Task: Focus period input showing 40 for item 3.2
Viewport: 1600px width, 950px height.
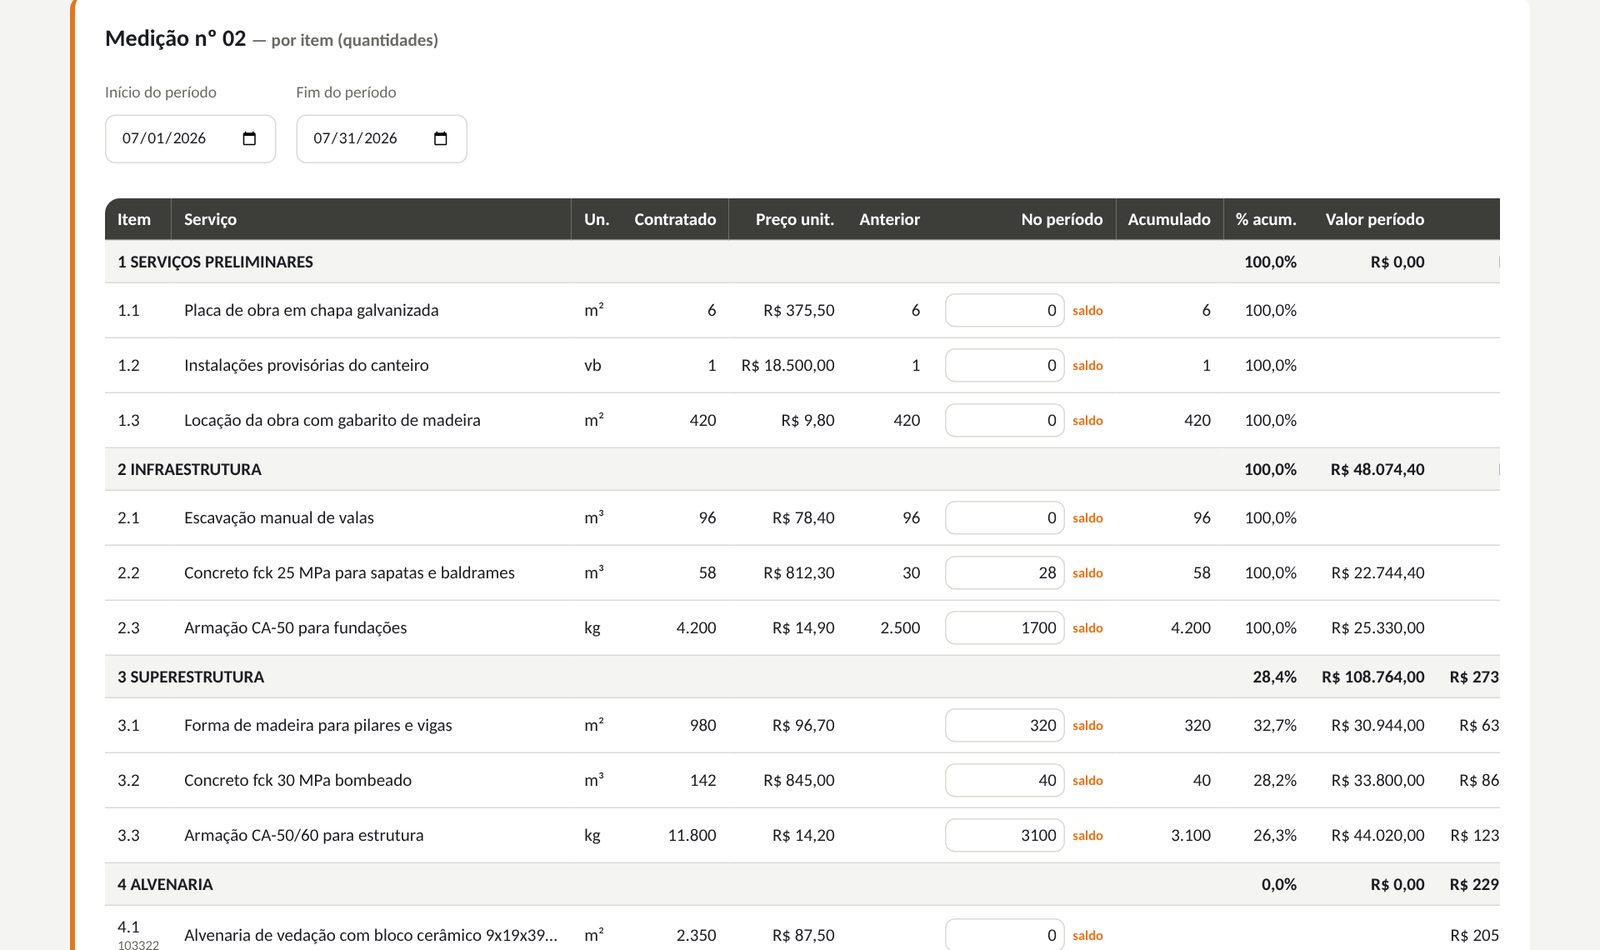Action: tap(1004, 780)
